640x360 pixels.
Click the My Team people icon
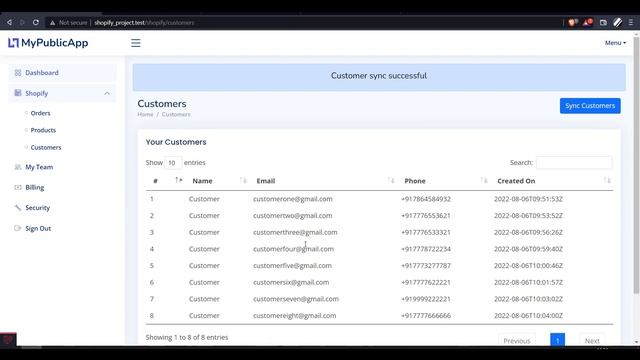tap(18, 167)
